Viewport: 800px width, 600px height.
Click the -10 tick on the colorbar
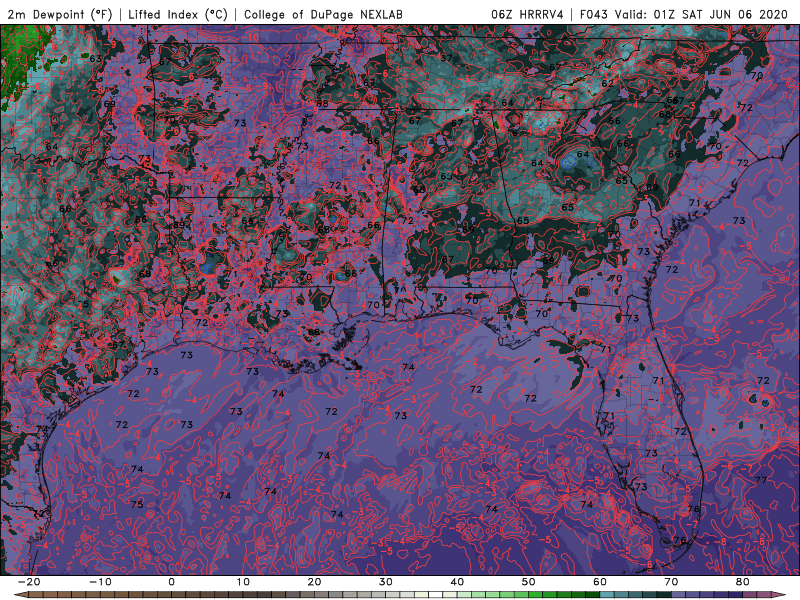pos(99,582)
